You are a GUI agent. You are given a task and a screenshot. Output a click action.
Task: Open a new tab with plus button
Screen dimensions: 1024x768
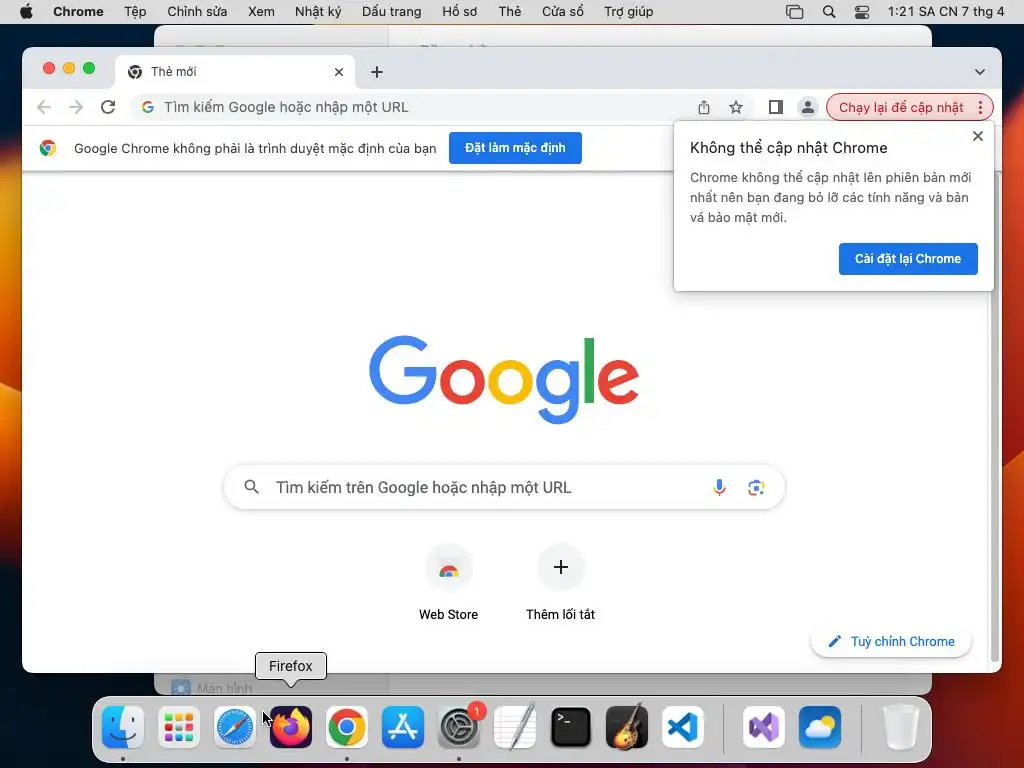click(x=377, y=72)
